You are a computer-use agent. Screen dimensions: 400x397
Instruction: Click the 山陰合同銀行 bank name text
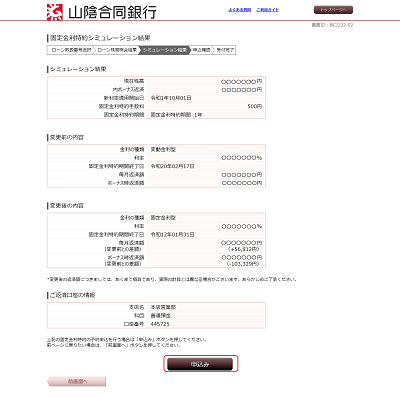point(112,13)
